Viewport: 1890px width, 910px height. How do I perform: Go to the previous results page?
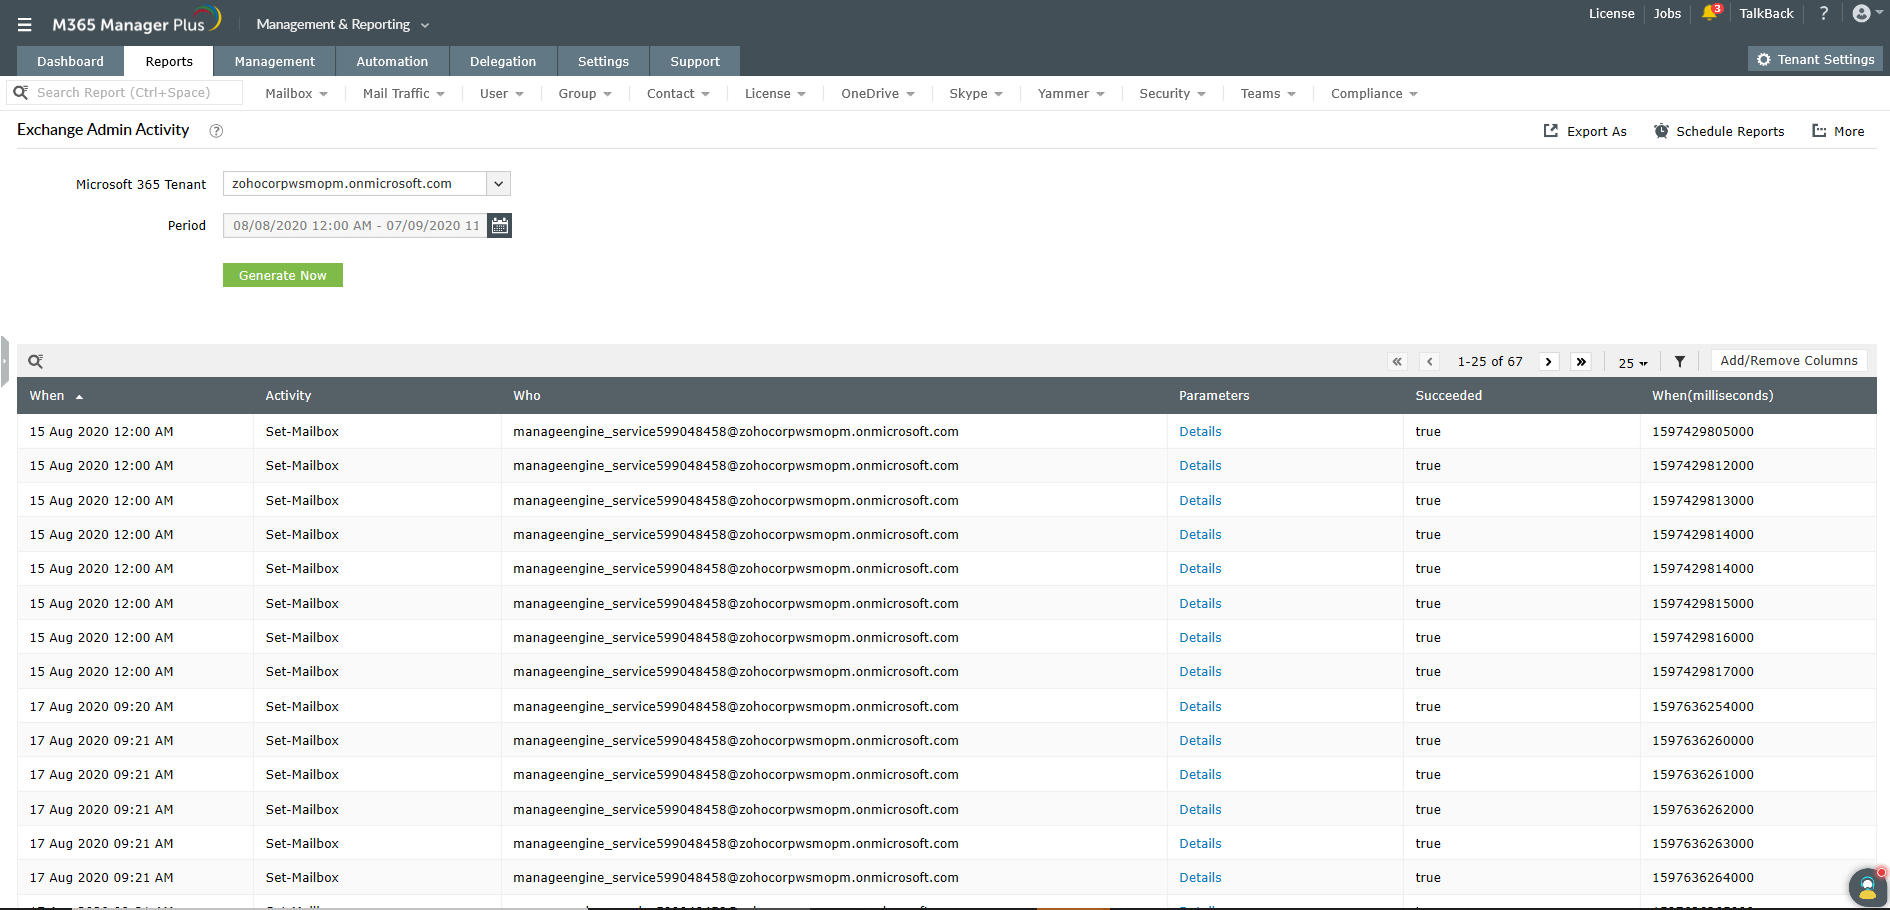(1430, 362)
